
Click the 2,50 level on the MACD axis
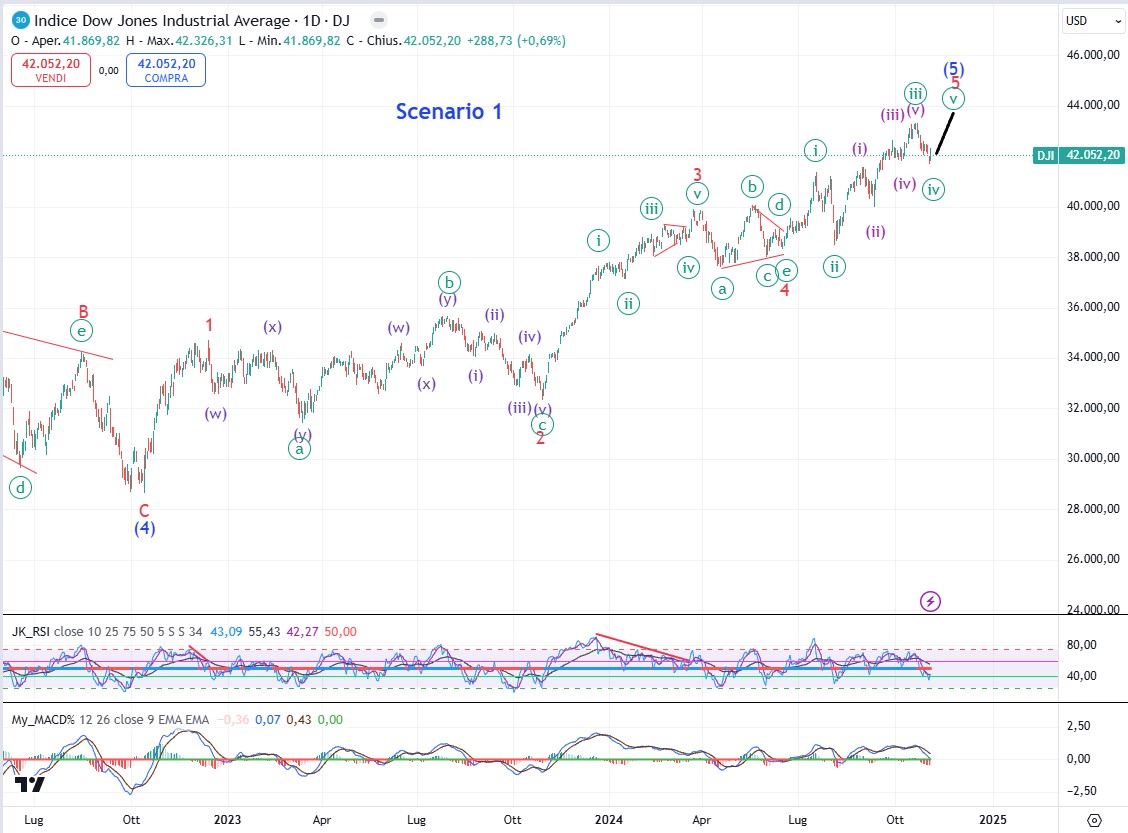click(1078, 726)
